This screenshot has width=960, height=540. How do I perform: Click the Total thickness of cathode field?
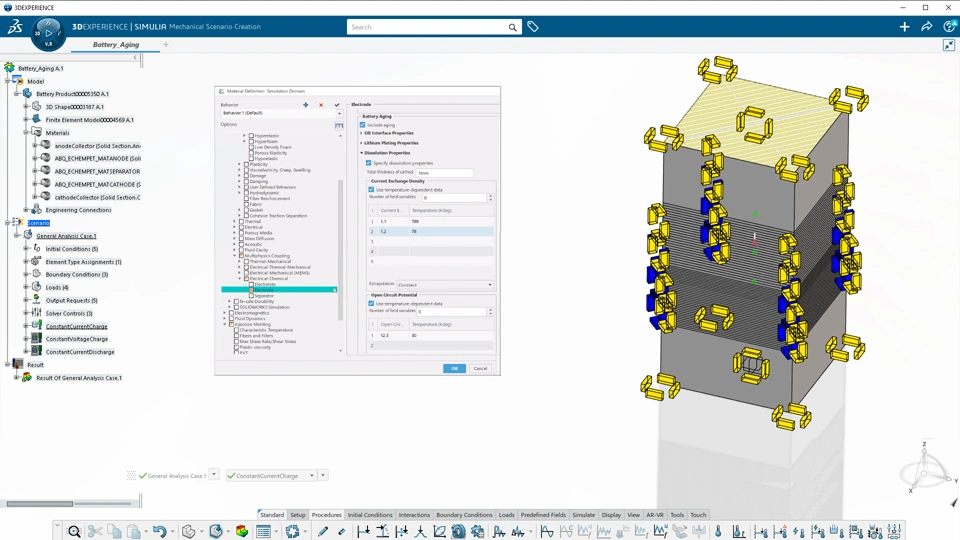click(444, 173)
